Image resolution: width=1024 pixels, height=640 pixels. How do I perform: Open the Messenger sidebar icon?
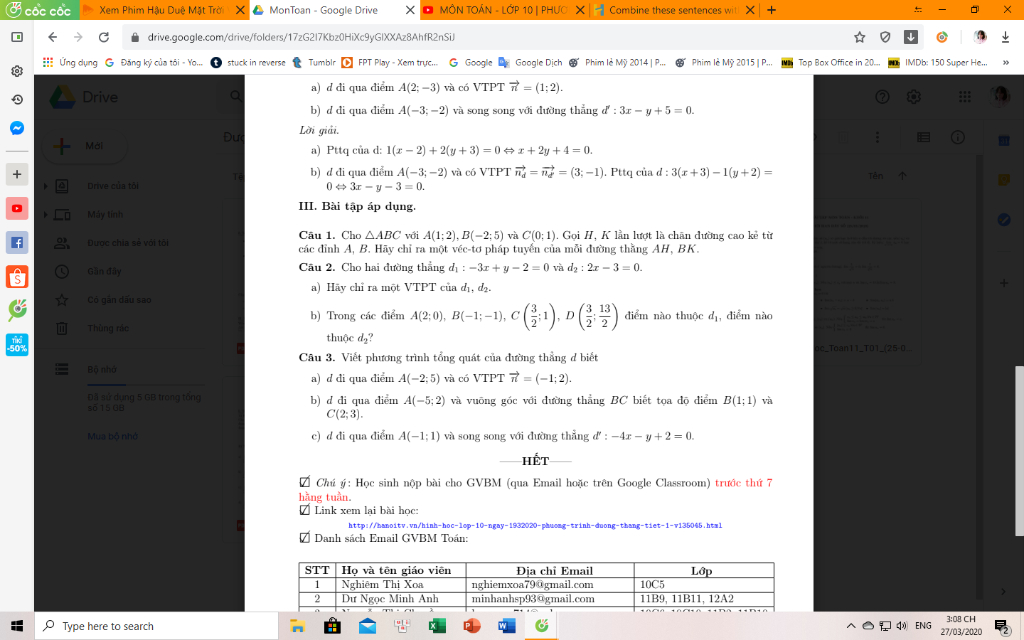click(x=17, y=128)
